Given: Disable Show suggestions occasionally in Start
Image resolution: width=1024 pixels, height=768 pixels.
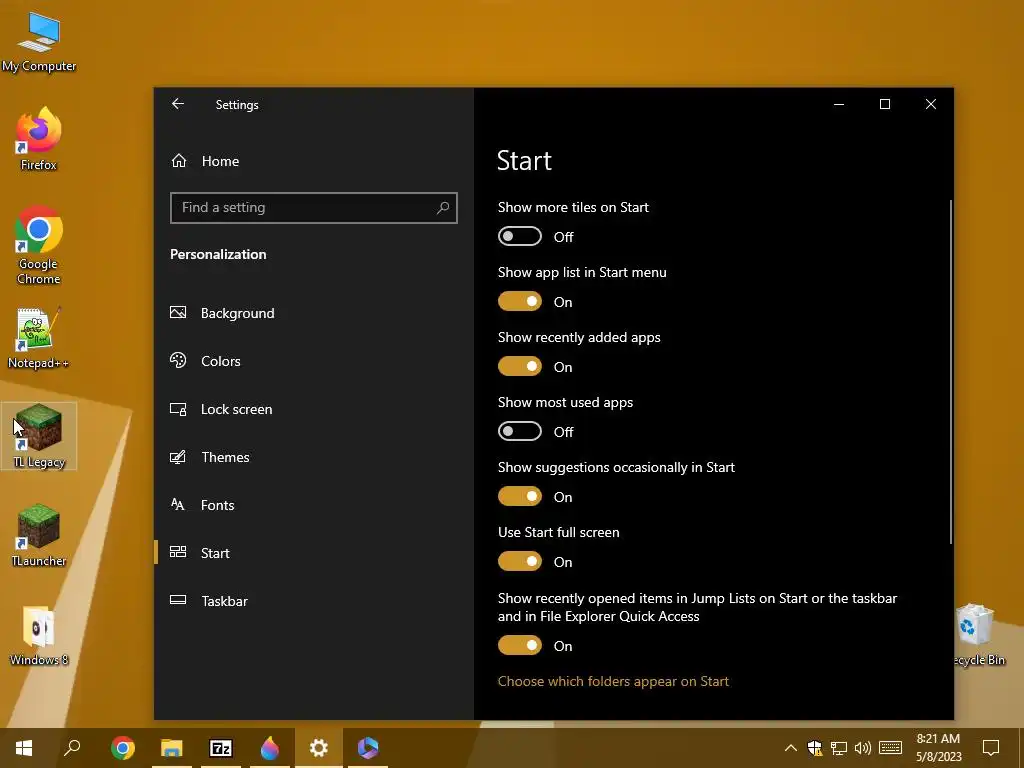Looking at the screenshot, I should click(520, 496).
